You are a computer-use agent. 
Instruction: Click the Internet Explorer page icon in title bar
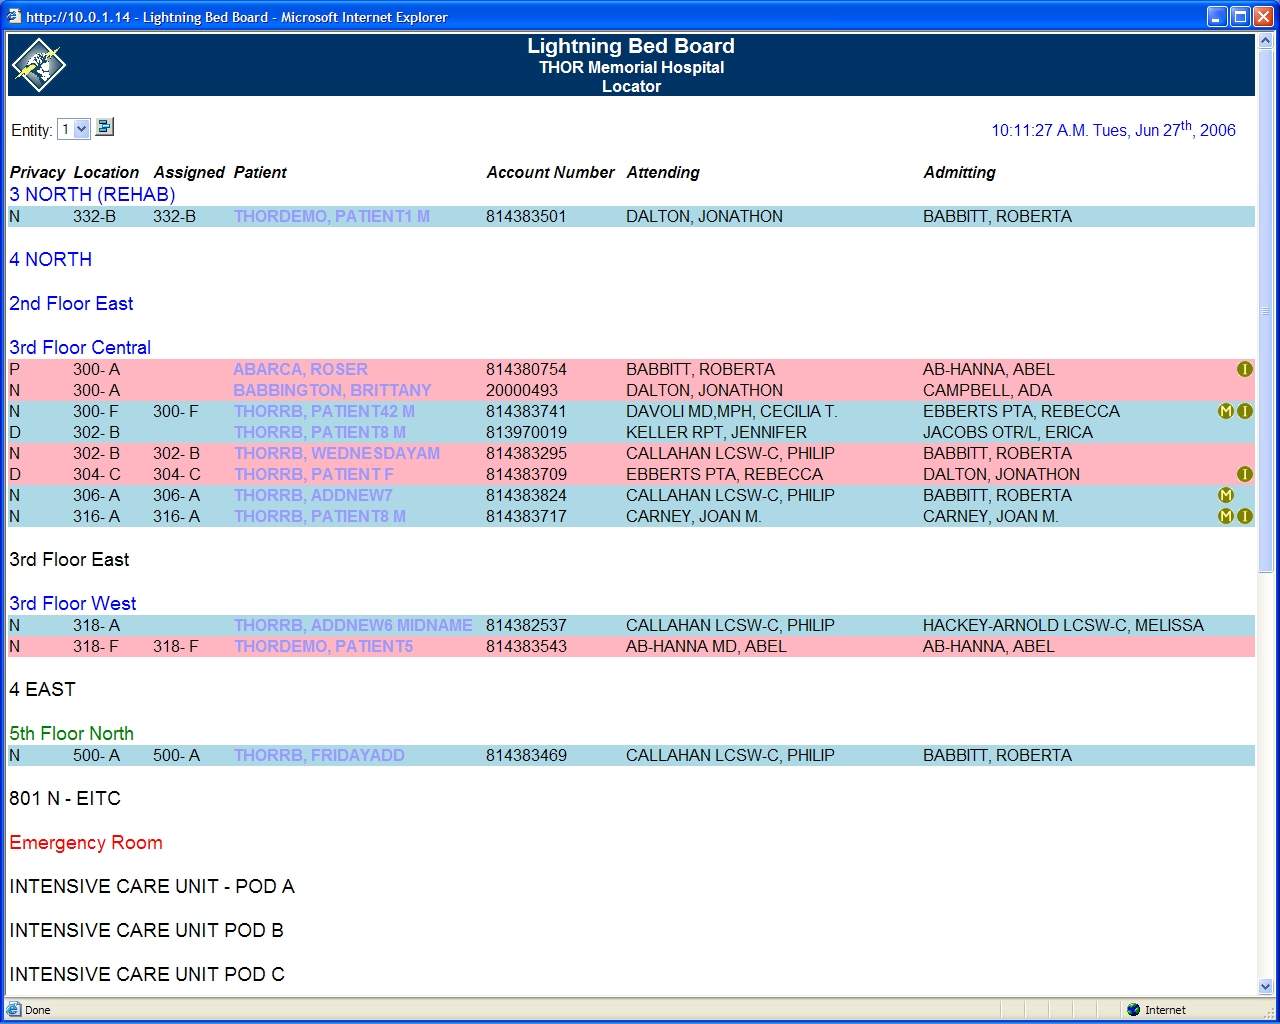pos(14,16)
